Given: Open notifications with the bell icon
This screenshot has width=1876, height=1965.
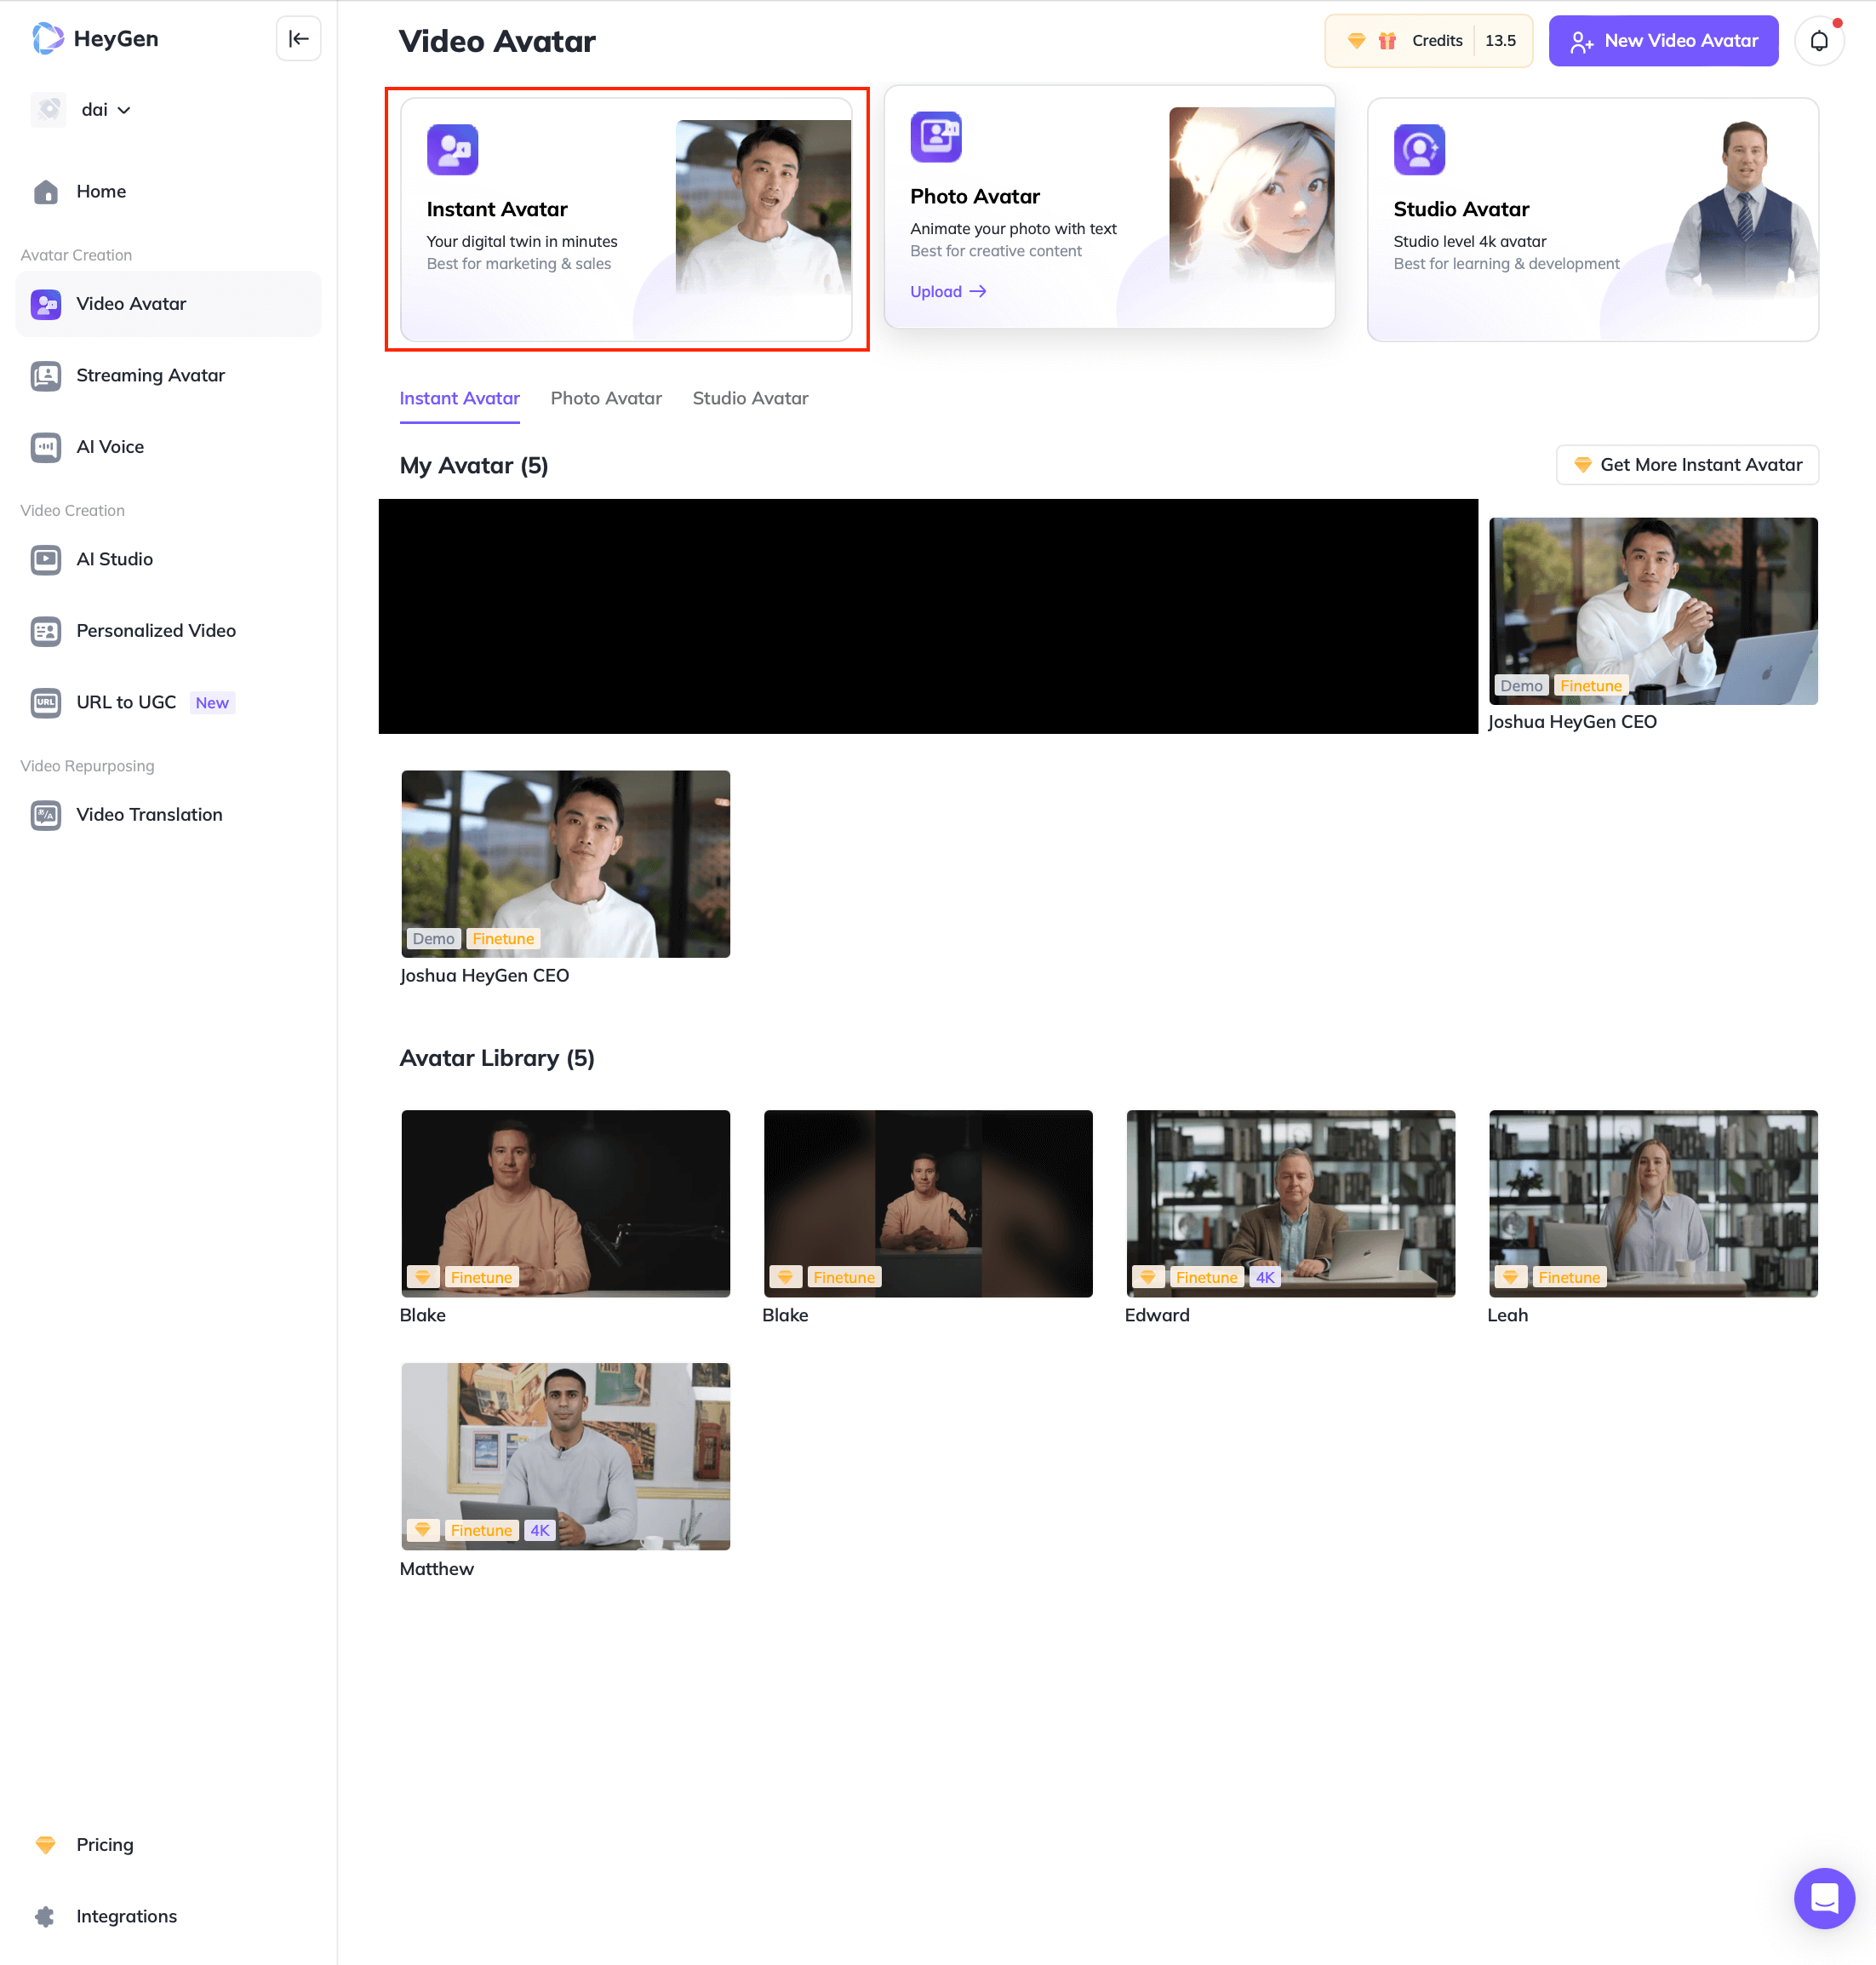Looking at the screenshot, I should coord(1819,41).
